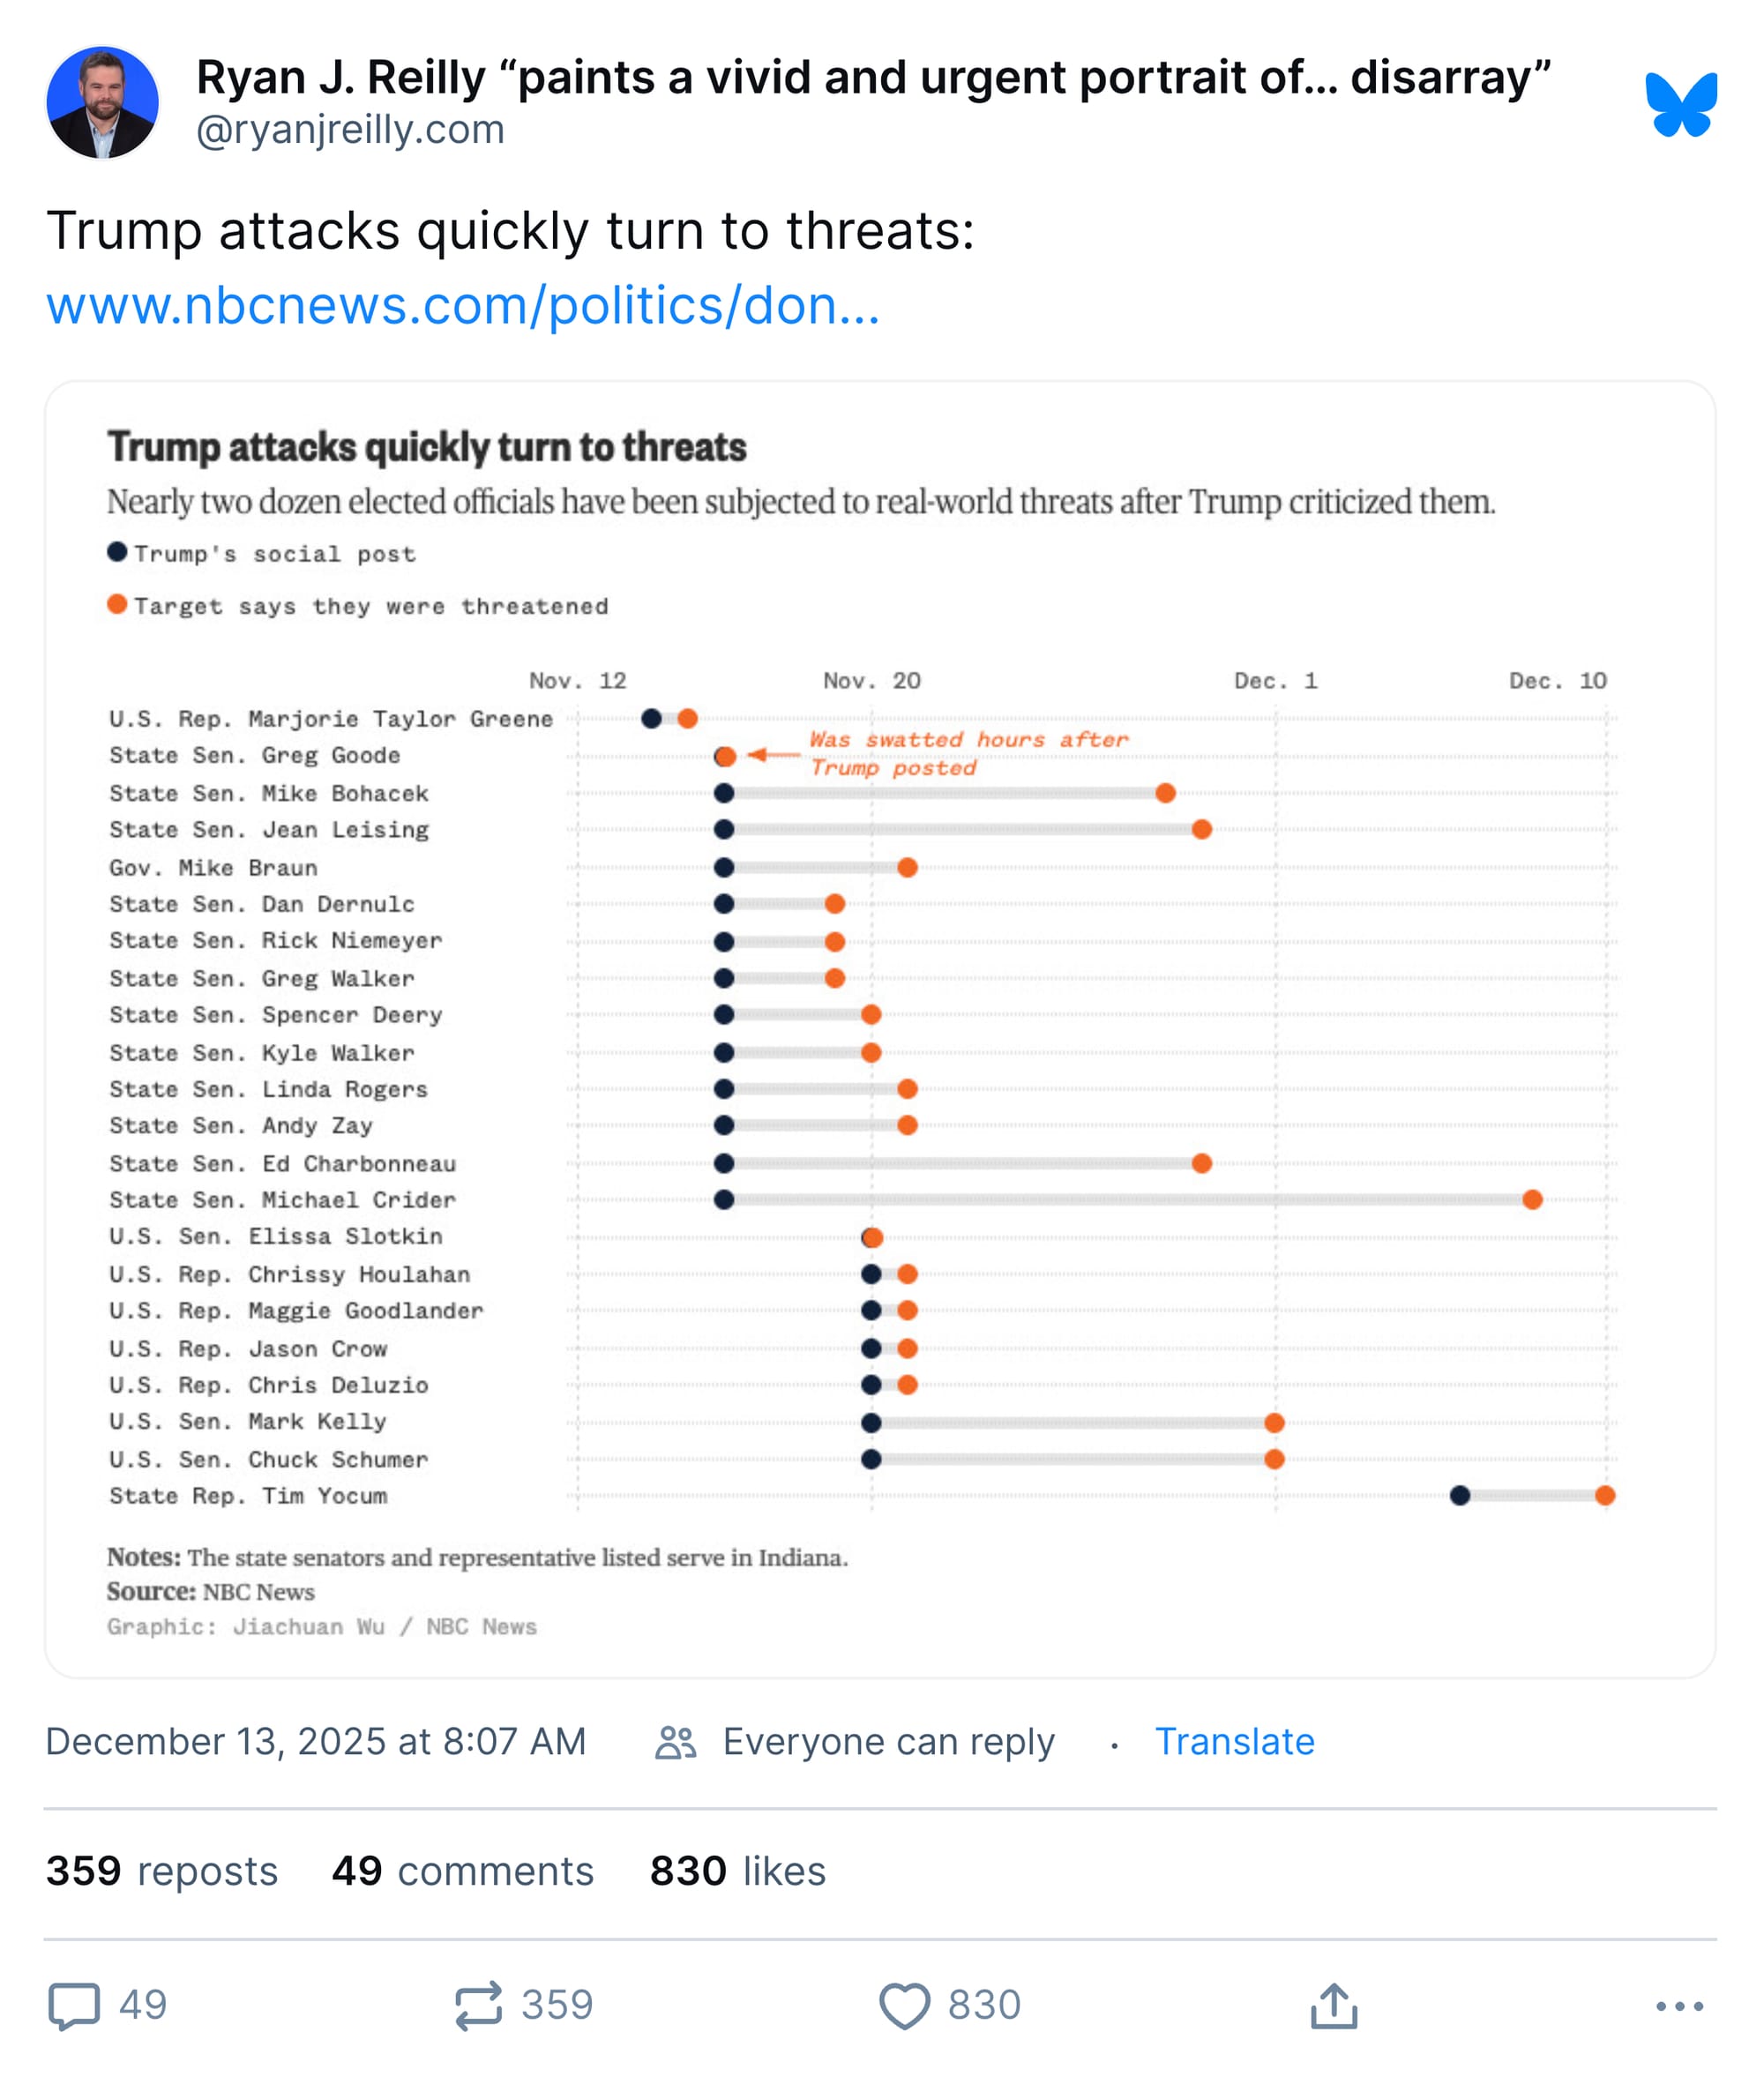Click the share upload icon
The height and width of the screenshot is (2084, 1764).
(x=1333, y=2005)
